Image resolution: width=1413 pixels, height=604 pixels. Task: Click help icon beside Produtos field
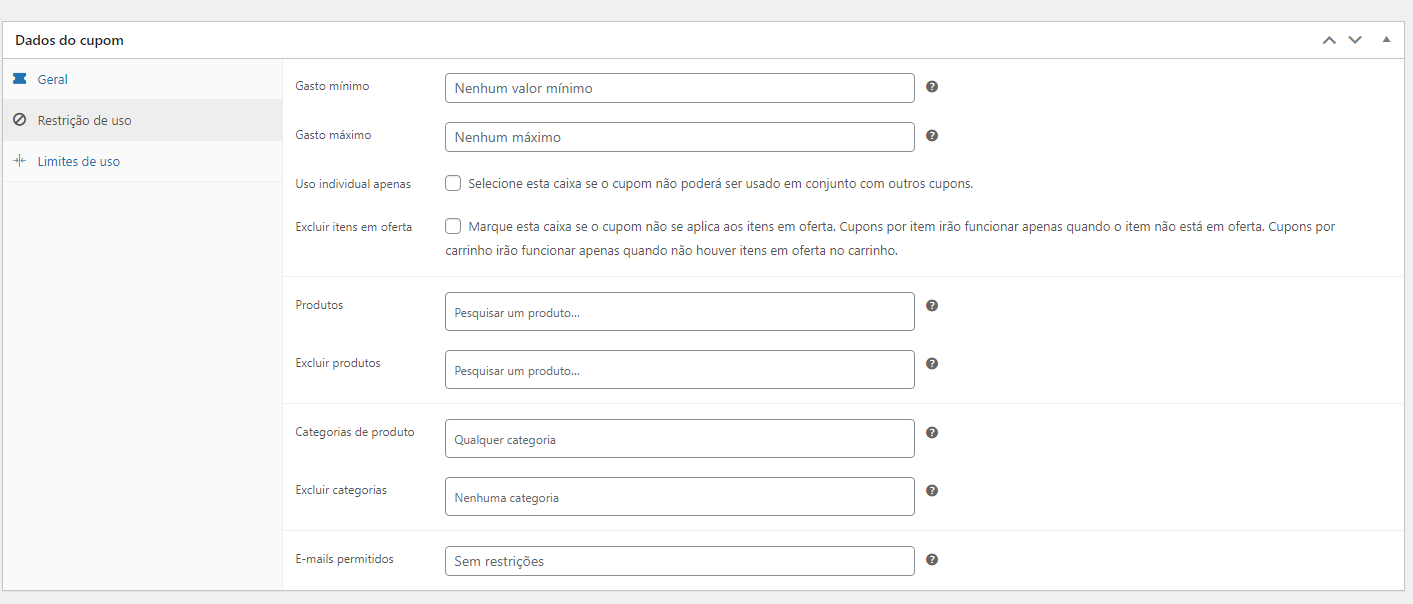(x=932, y=306)
